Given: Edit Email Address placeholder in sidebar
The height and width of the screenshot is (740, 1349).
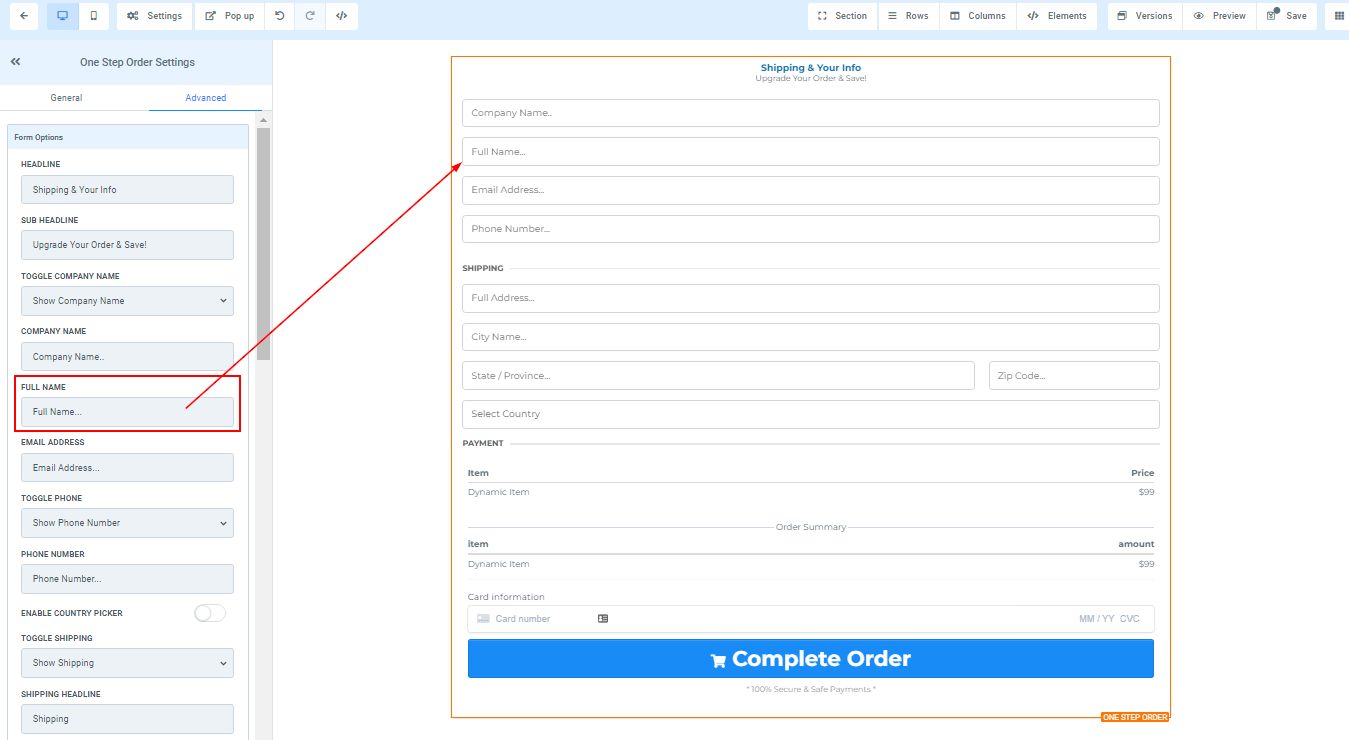Looking at the screenshot, I should (x=127, y=468).
